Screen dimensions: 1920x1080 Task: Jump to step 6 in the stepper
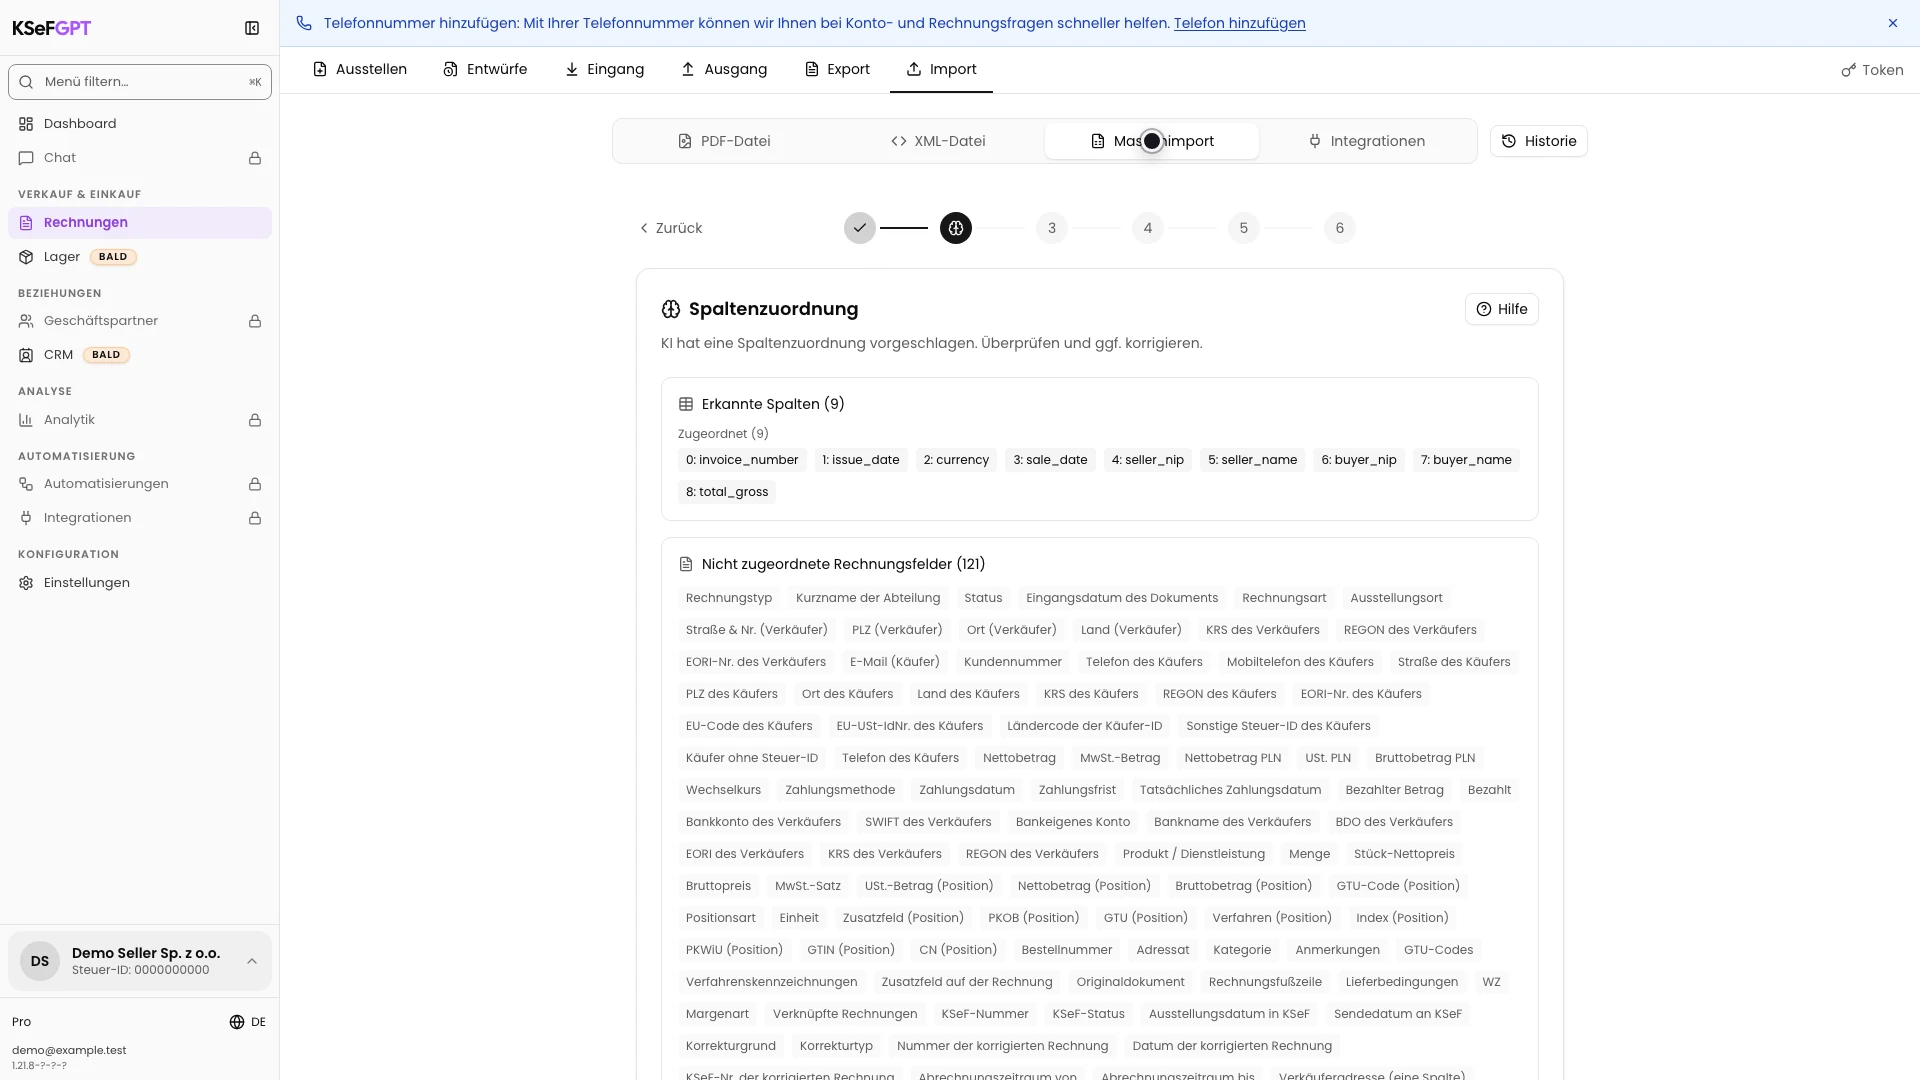click(x=1340, y=228)
